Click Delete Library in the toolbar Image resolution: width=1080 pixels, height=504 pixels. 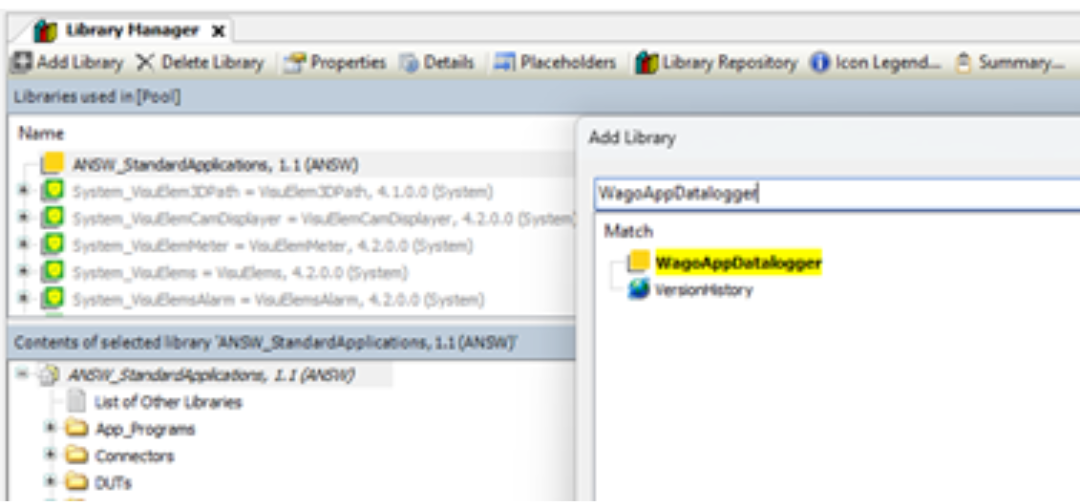pos(200,63)
